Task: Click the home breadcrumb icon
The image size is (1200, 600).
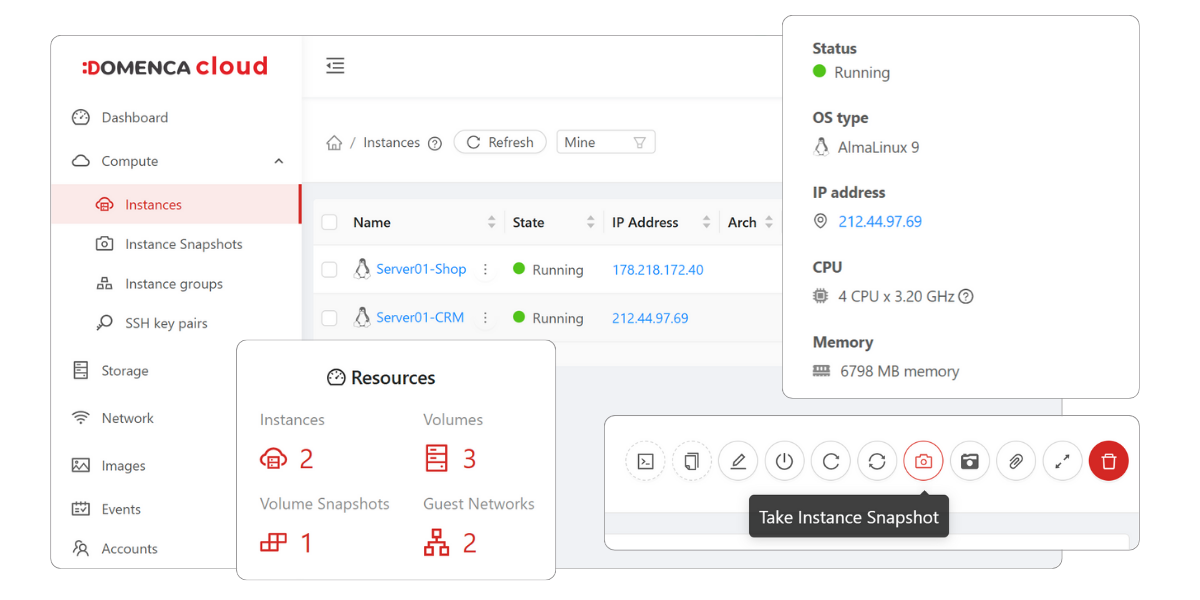Action: pos(334,143)
